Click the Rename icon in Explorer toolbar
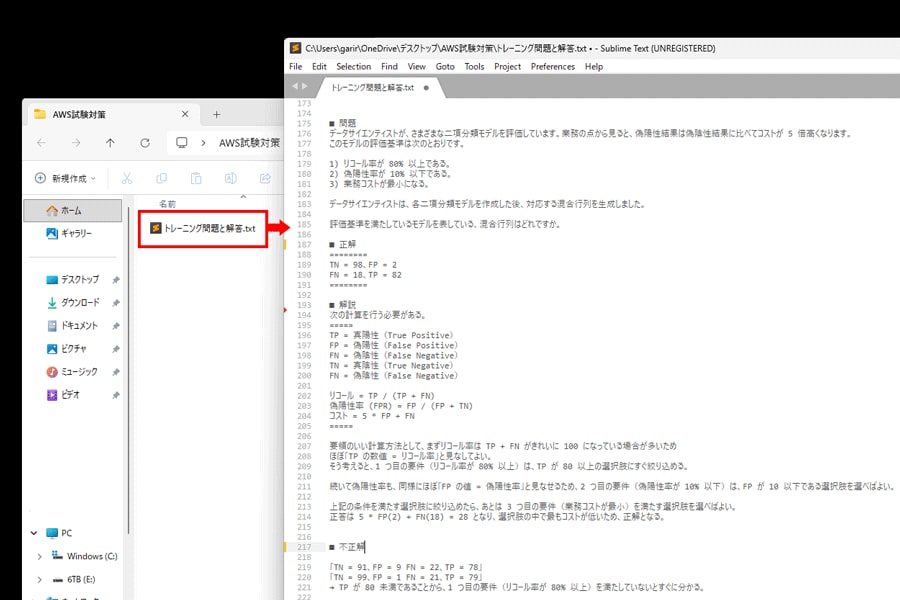Viewport: 900px width, 600px height. pos(230,179)
